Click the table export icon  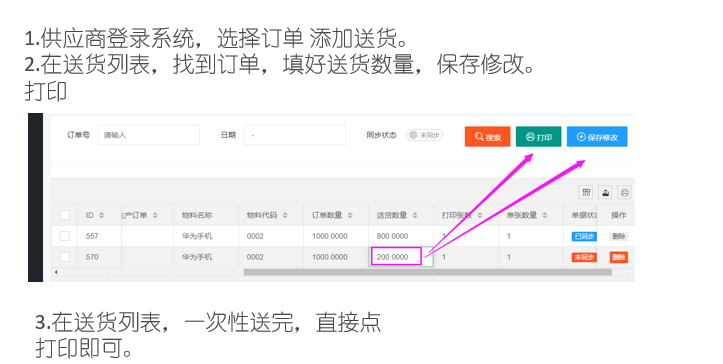tap(605, 192)
